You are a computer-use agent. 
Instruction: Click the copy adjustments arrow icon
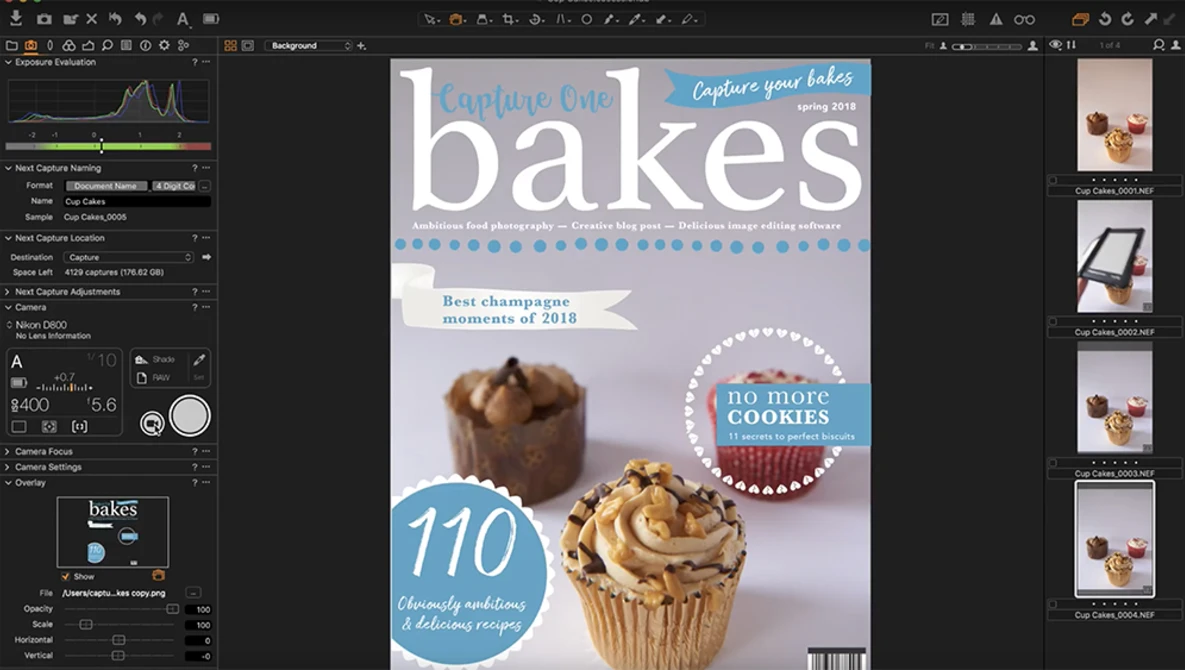1151,20
